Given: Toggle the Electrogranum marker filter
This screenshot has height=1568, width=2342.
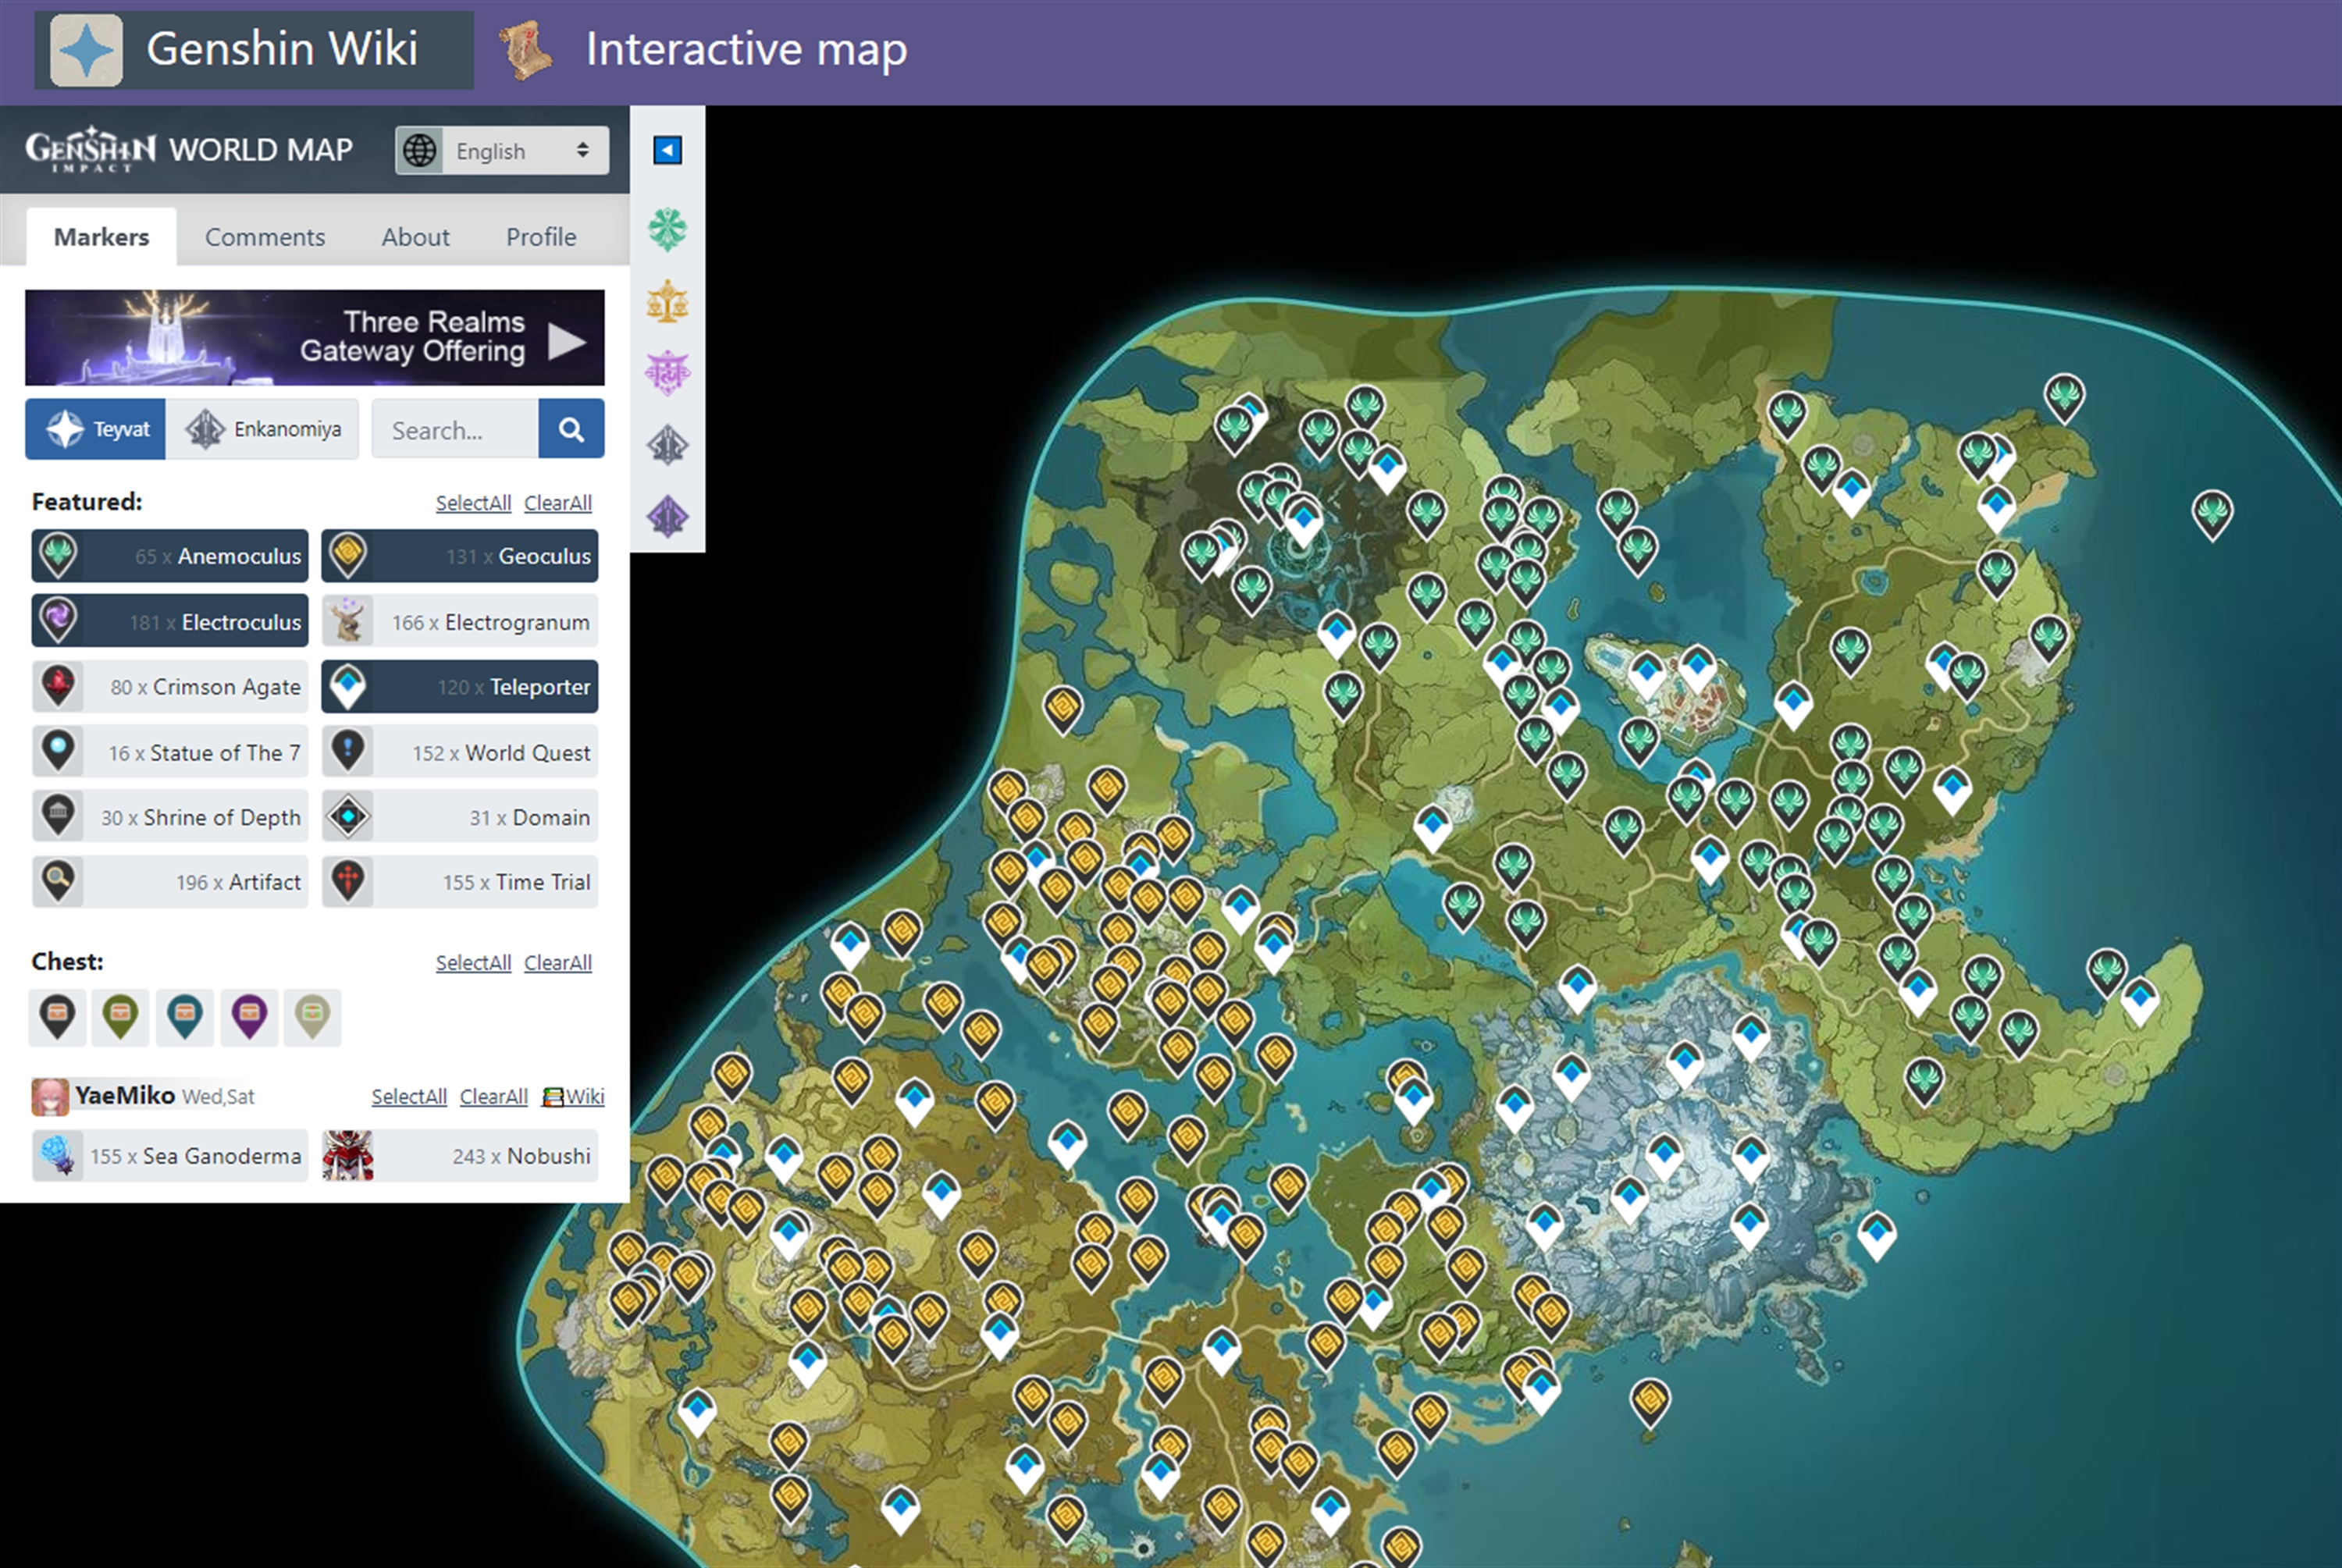Looking at the screenshot, I should coord(460,622).
